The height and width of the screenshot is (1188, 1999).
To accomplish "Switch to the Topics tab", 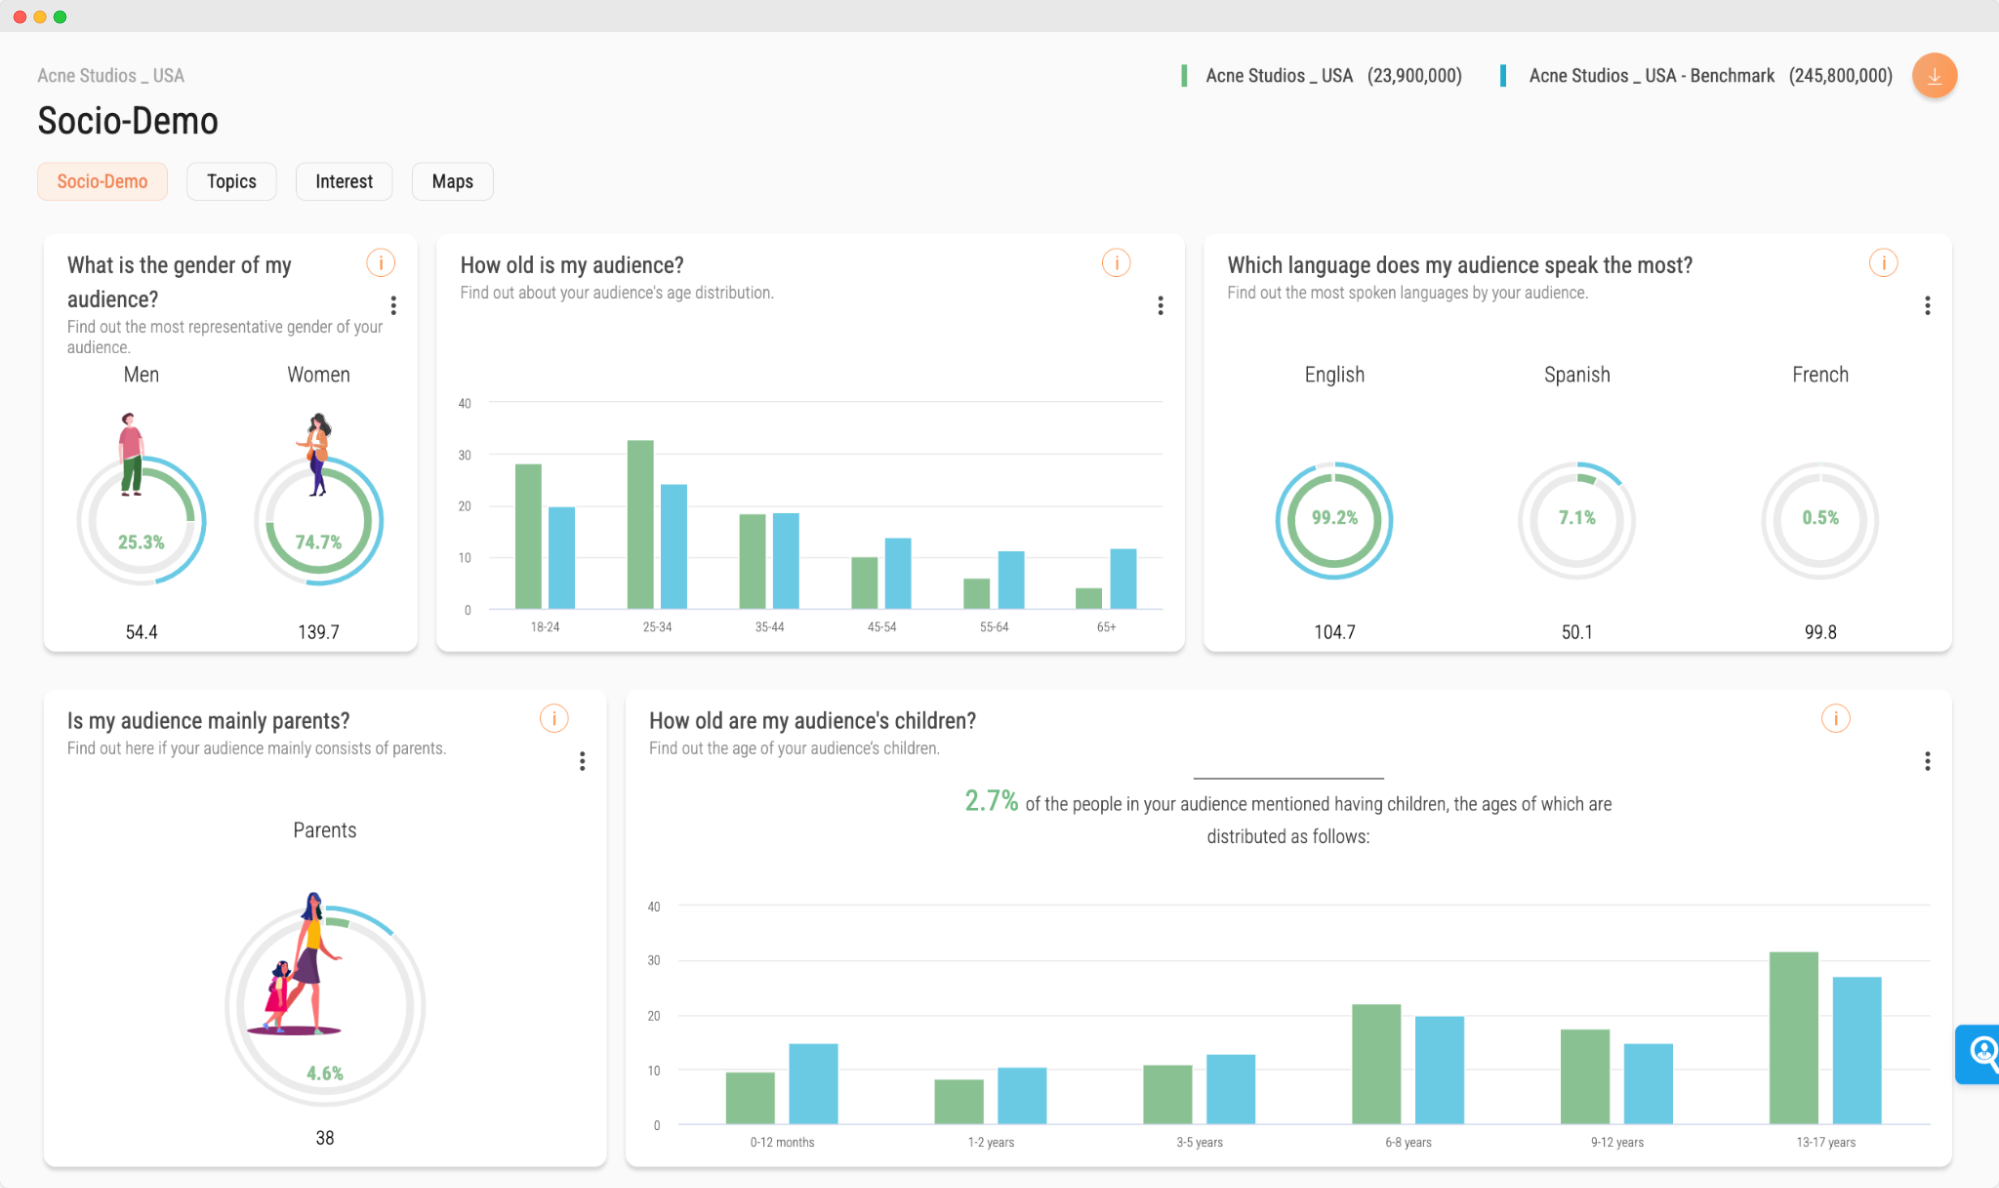I will 231,181.
